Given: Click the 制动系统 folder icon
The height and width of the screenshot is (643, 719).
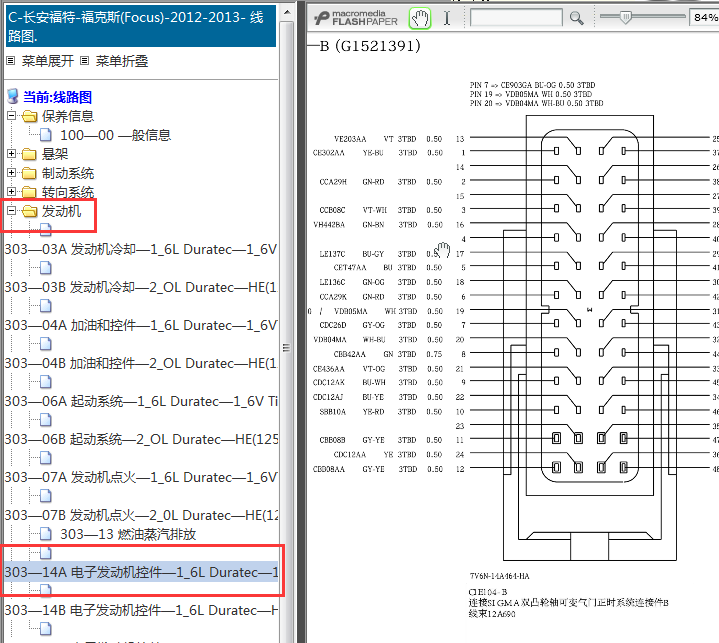Looking at the screenshot, I should (x=29, y=173).
